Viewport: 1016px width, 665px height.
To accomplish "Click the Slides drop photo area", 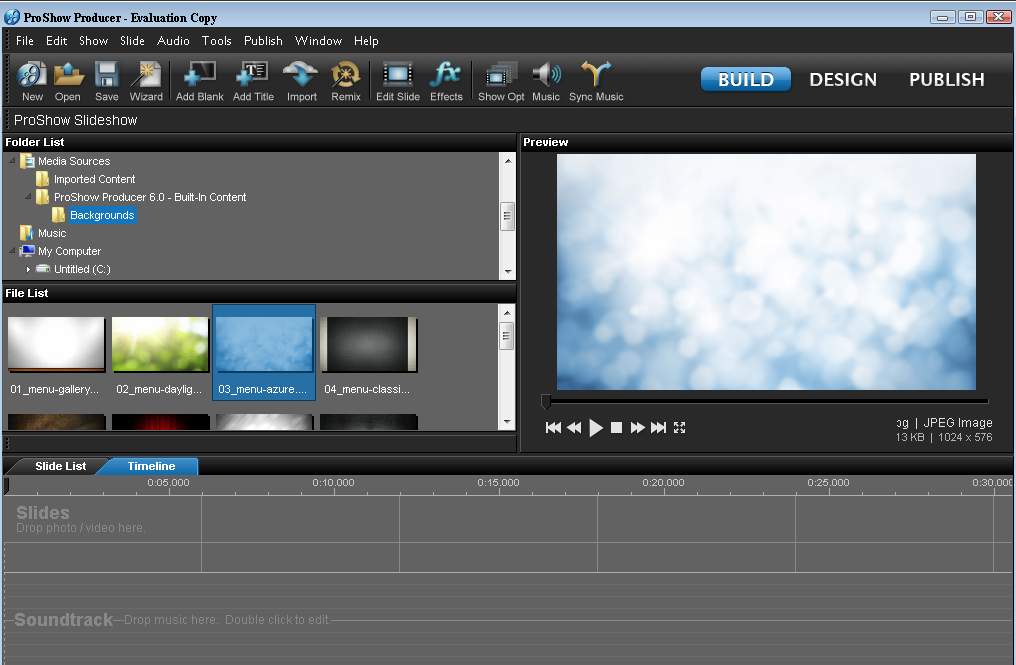I will click(x=80, y=519).
